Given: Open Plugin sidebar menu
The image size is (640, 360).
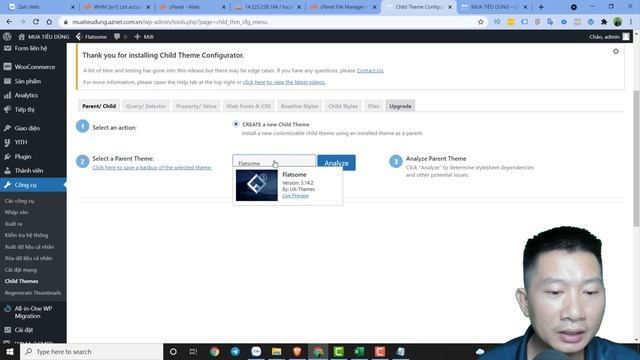Looking at the screenshot, I should point(33,156).
